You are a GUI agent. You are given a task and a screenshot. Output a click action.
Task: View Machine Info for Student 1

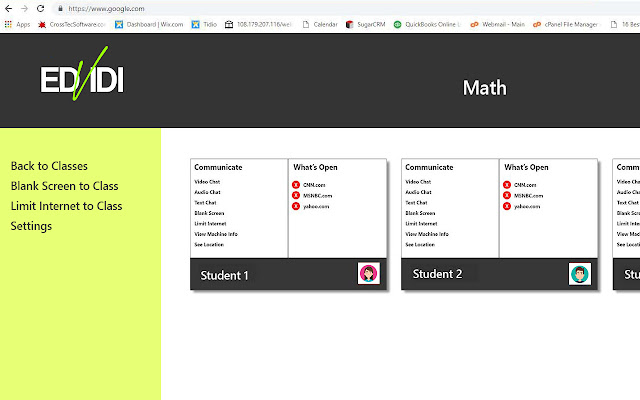pos(216,234)
